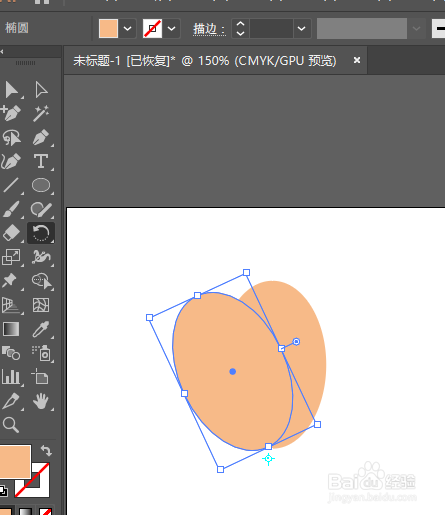Select the Magic Wand tool
The height and width of the screenshot is (515, 445).
(x=41, y=113)
